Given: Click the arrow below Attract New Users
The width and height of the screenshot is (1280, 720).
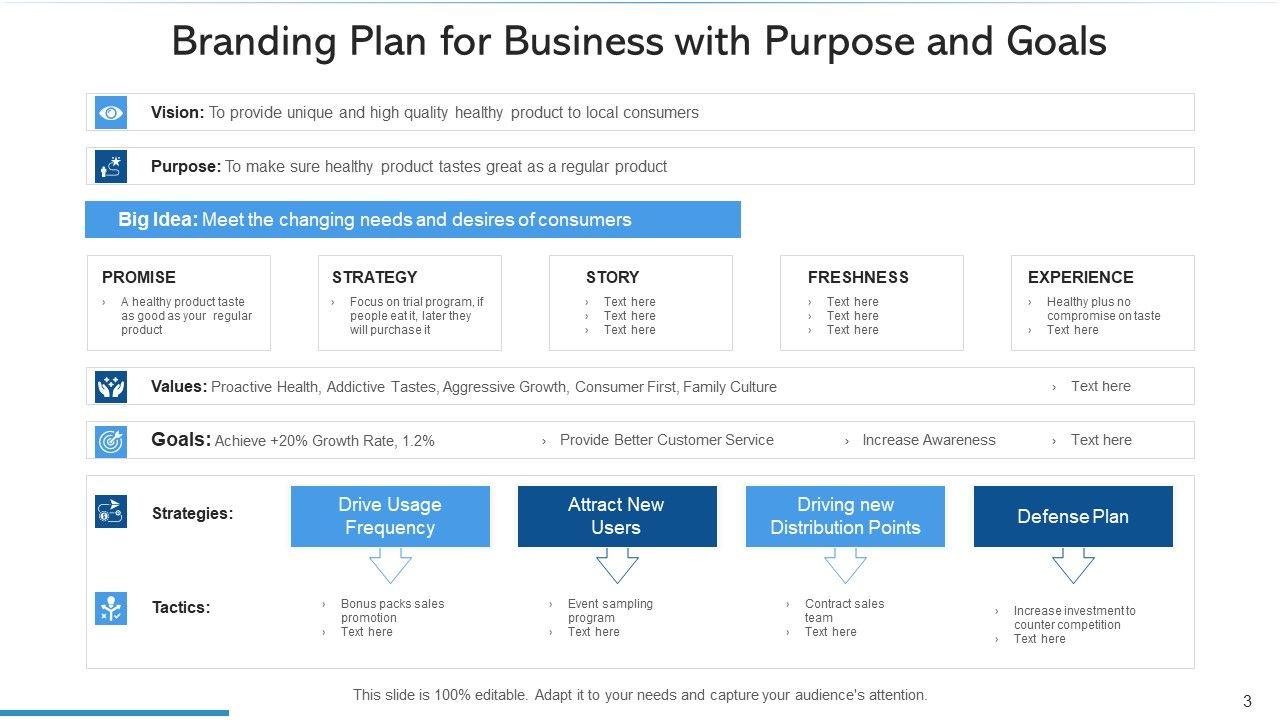Looking at the screenshot, I should (617, 565).
